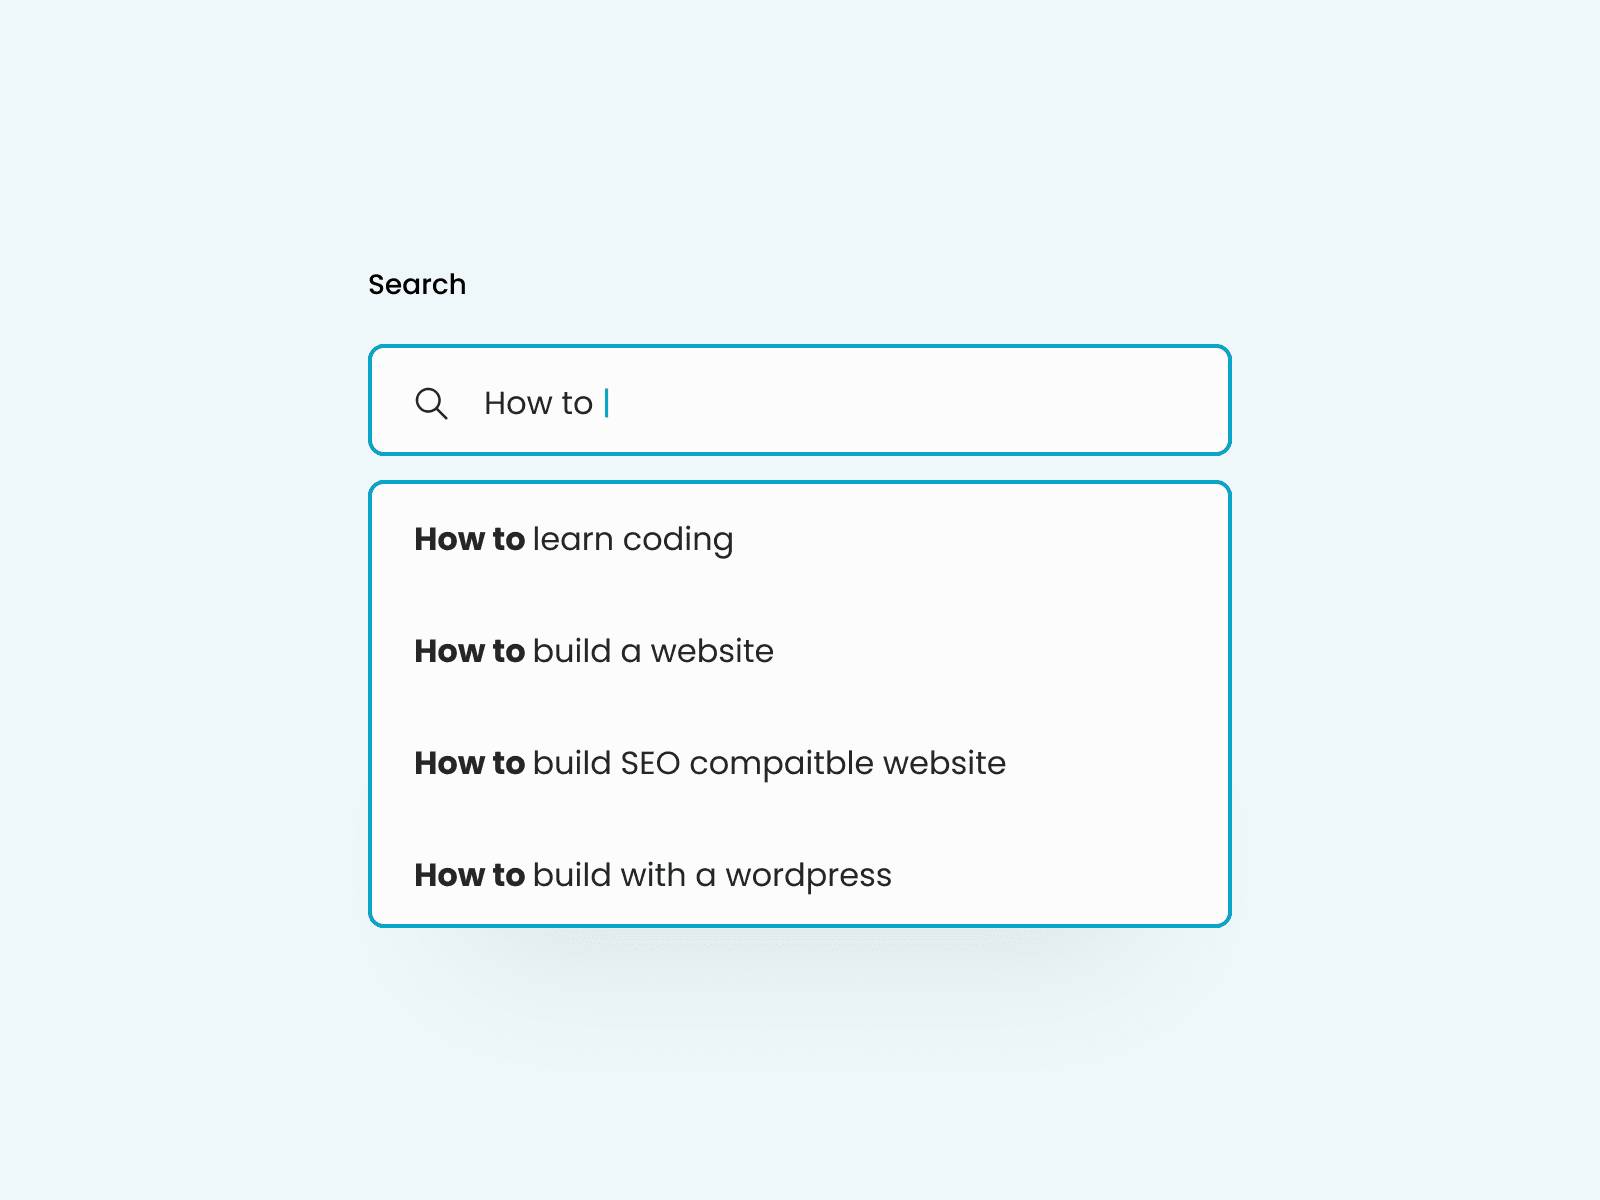Open the suggestions dropdown panel
Screen dimensions: 1600x1200
[x=800, y=700]
